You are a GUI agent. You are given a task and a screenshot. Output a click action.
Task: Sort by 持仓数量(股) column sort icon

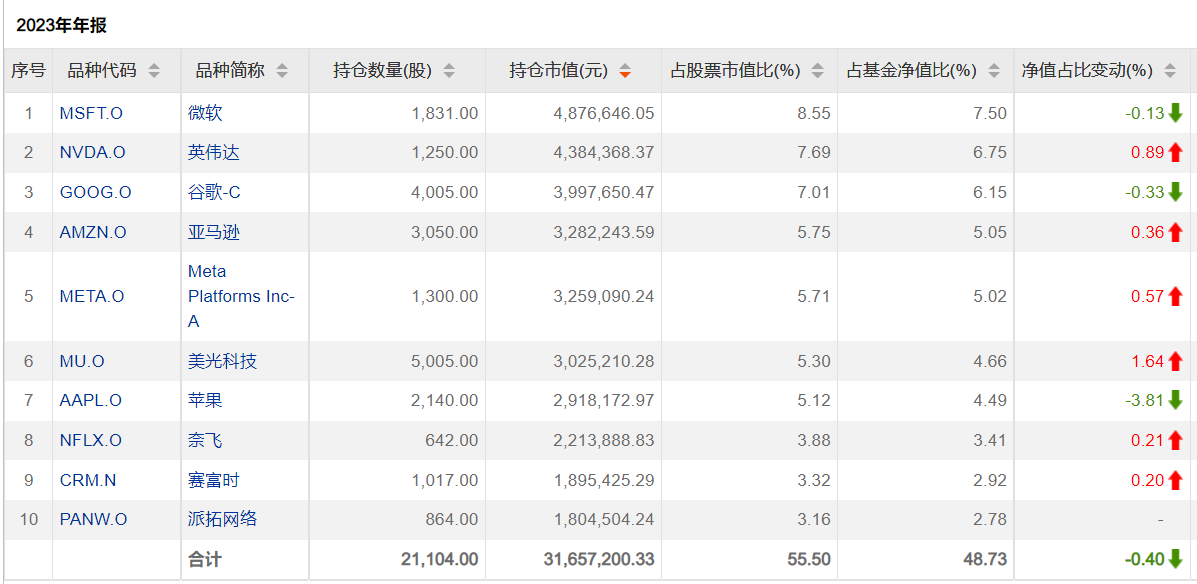449,71
